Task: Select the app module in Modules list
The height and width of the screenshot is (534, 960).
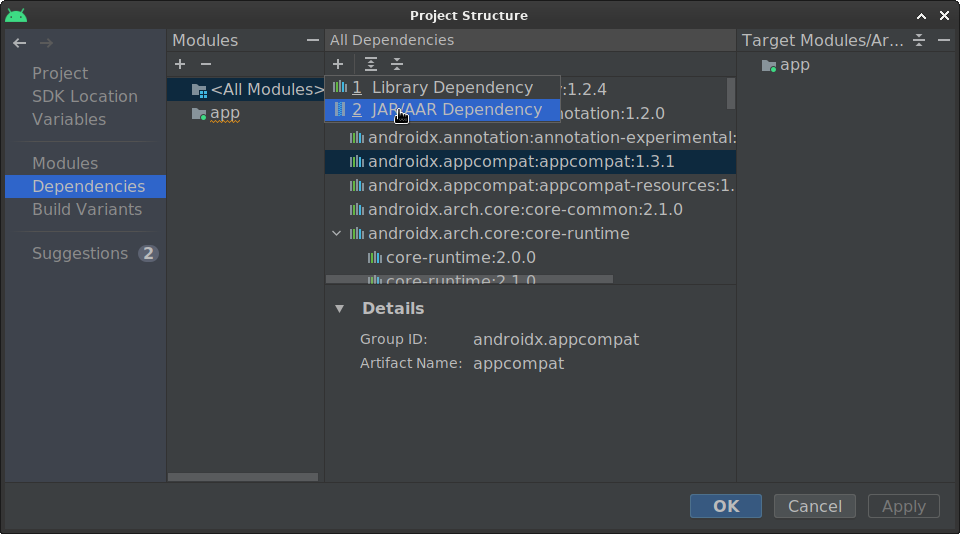Action: click(224, 113)
